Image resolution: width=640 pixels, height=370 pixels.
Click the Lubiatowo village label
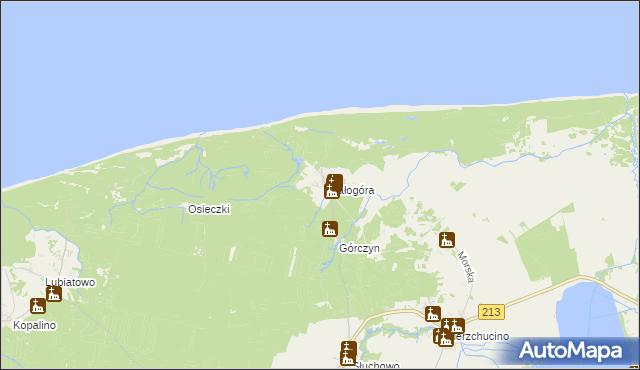pos(70,282)
